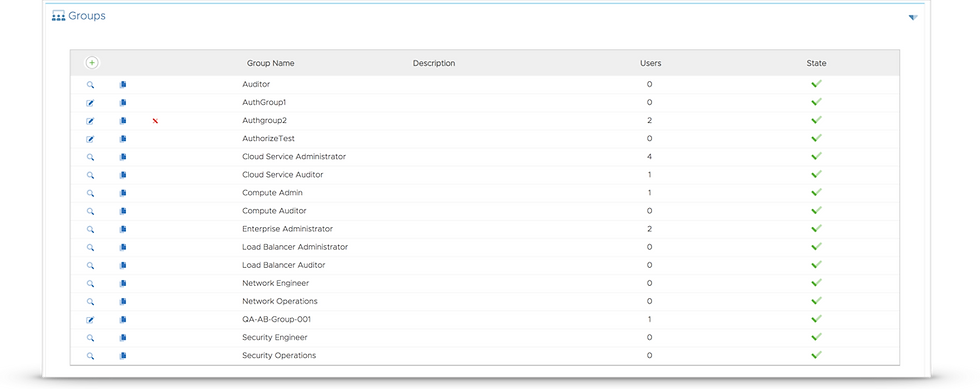This screenshot has width=980, height=389.
Task: View Security Engineer magnifier icon
Action: [90, 338]
